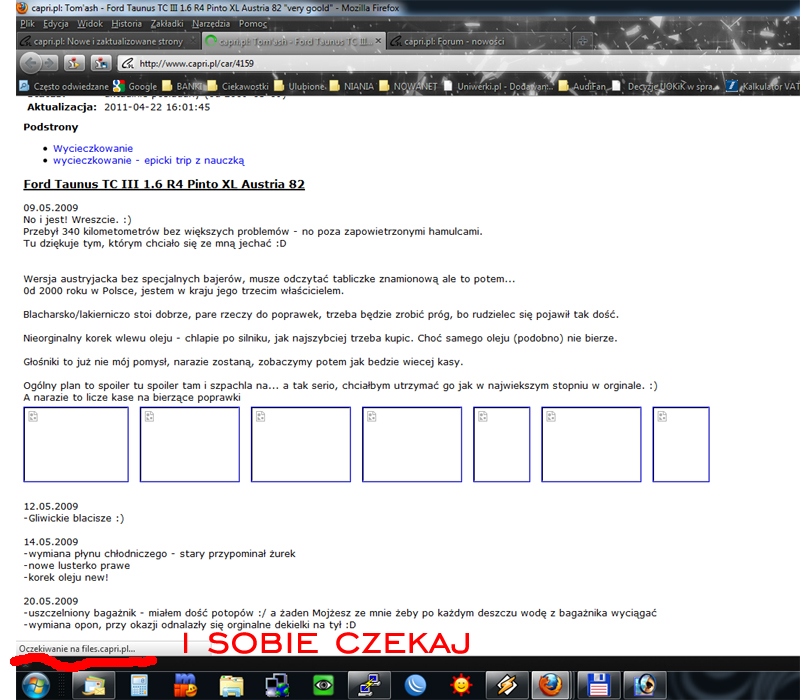The image size is (800, 700).
Task: Open the seventh image placeholder in the gallery
Action: (681, 444)
